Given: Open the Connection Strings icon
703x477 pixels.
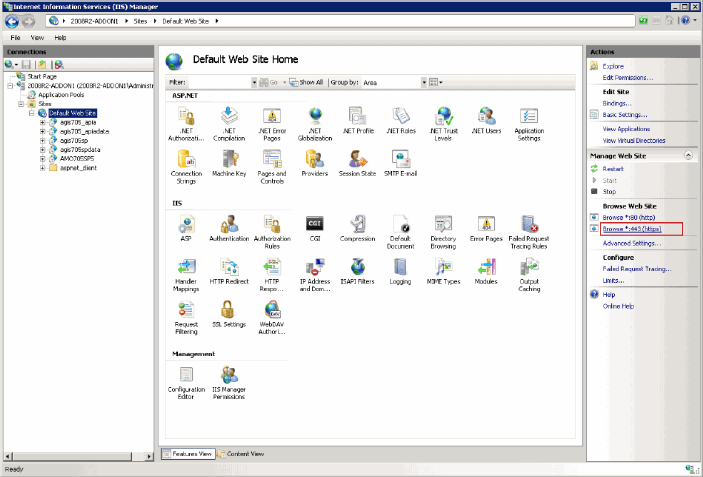Looking at the screenshot, I should tap(186, 162).
